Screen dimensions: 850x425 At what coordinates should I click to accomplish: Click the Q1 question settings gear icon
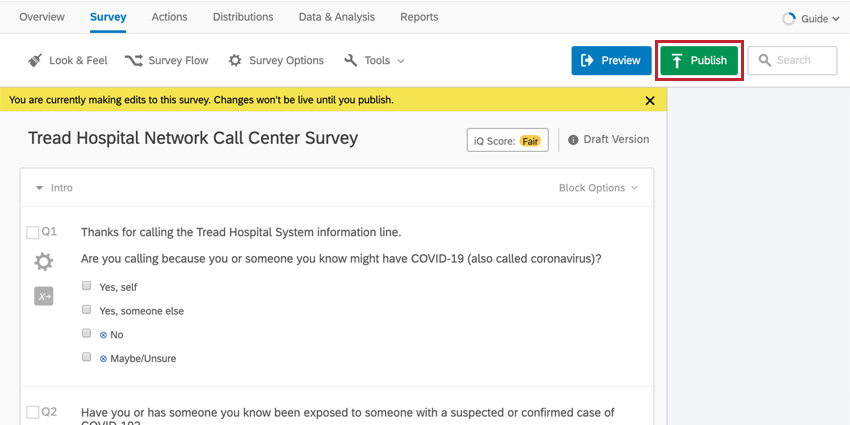[x=44, y=262]
